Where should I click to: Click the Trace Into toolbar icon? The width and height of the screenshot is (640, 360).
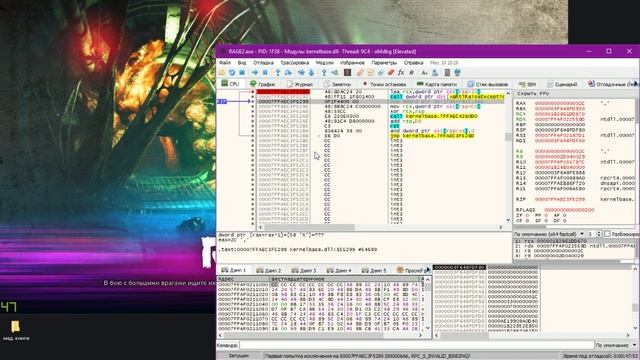301,73
